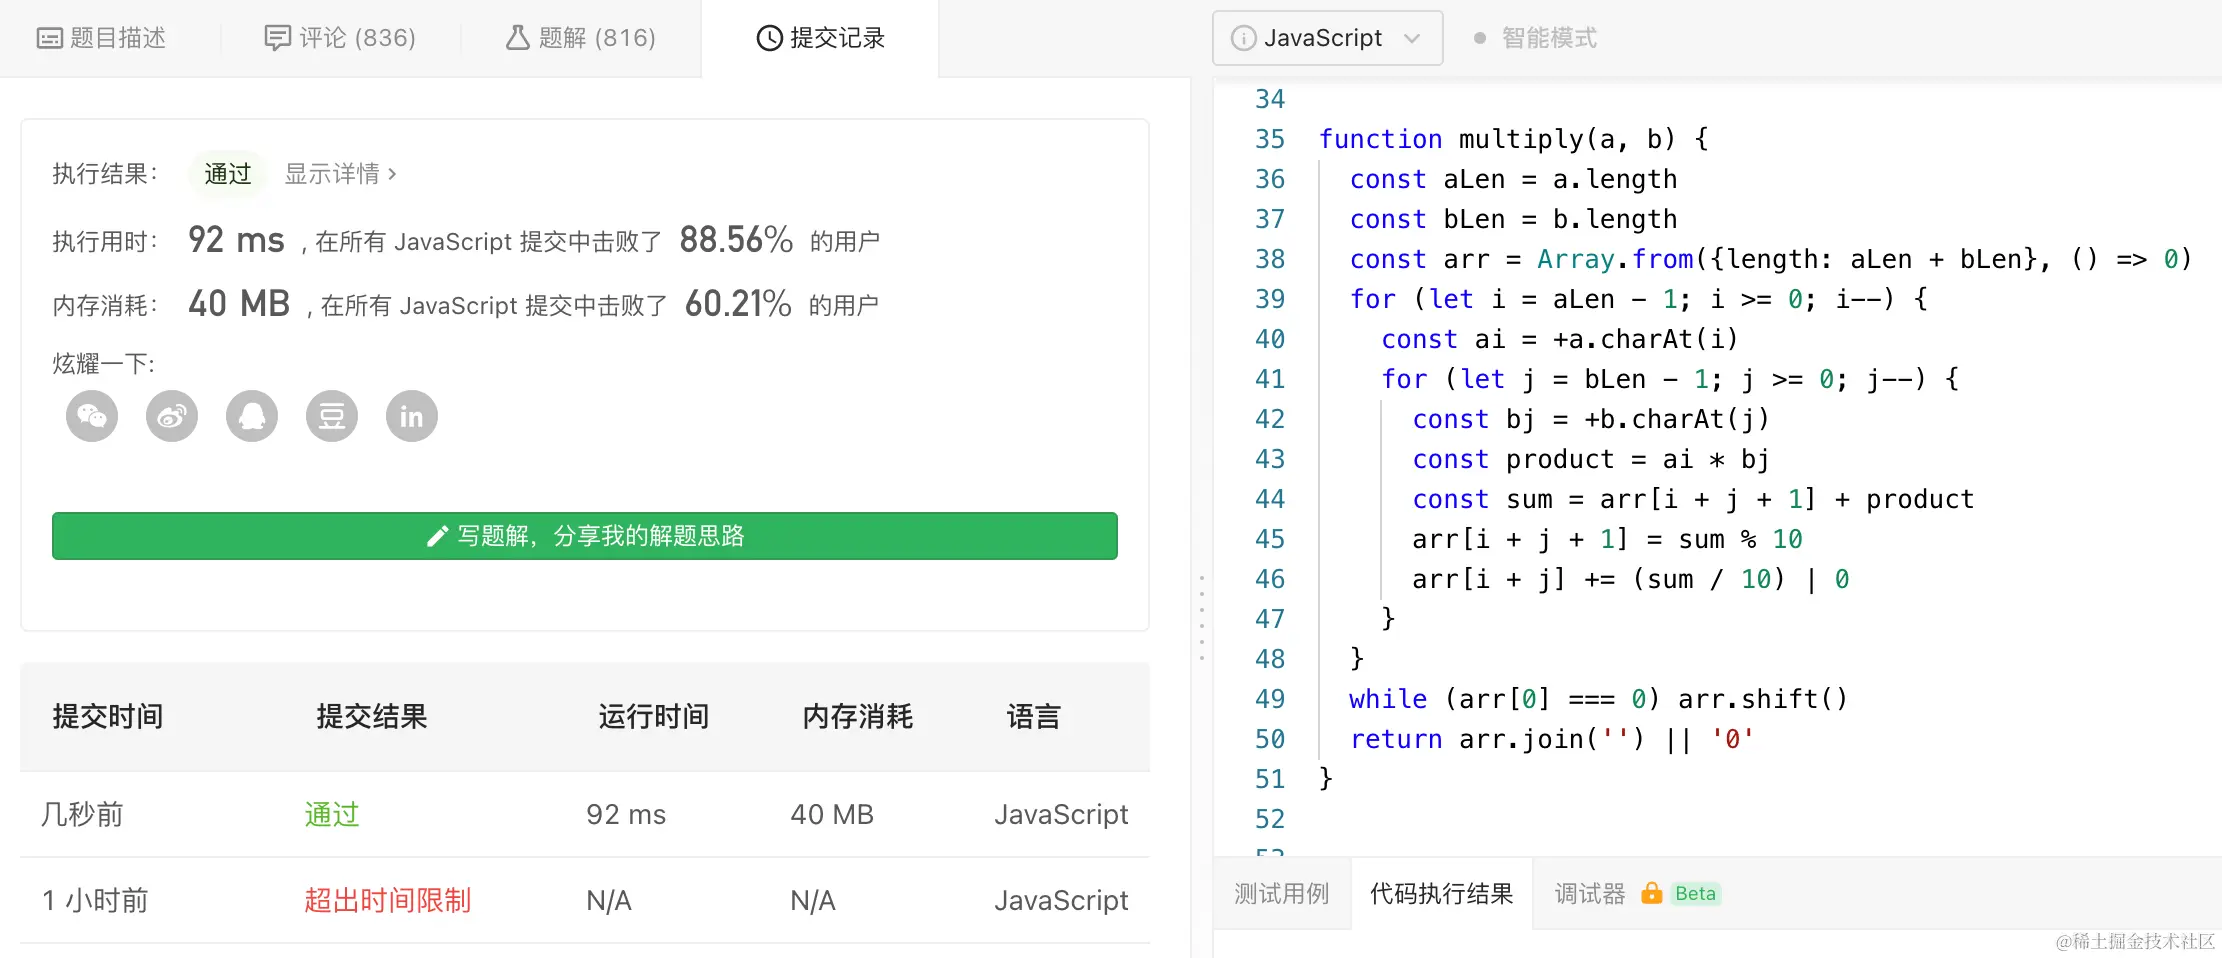The image size is (2222, 958).
Task: Click the 60.21% memory percentile
Action: (x=738, y=304)
